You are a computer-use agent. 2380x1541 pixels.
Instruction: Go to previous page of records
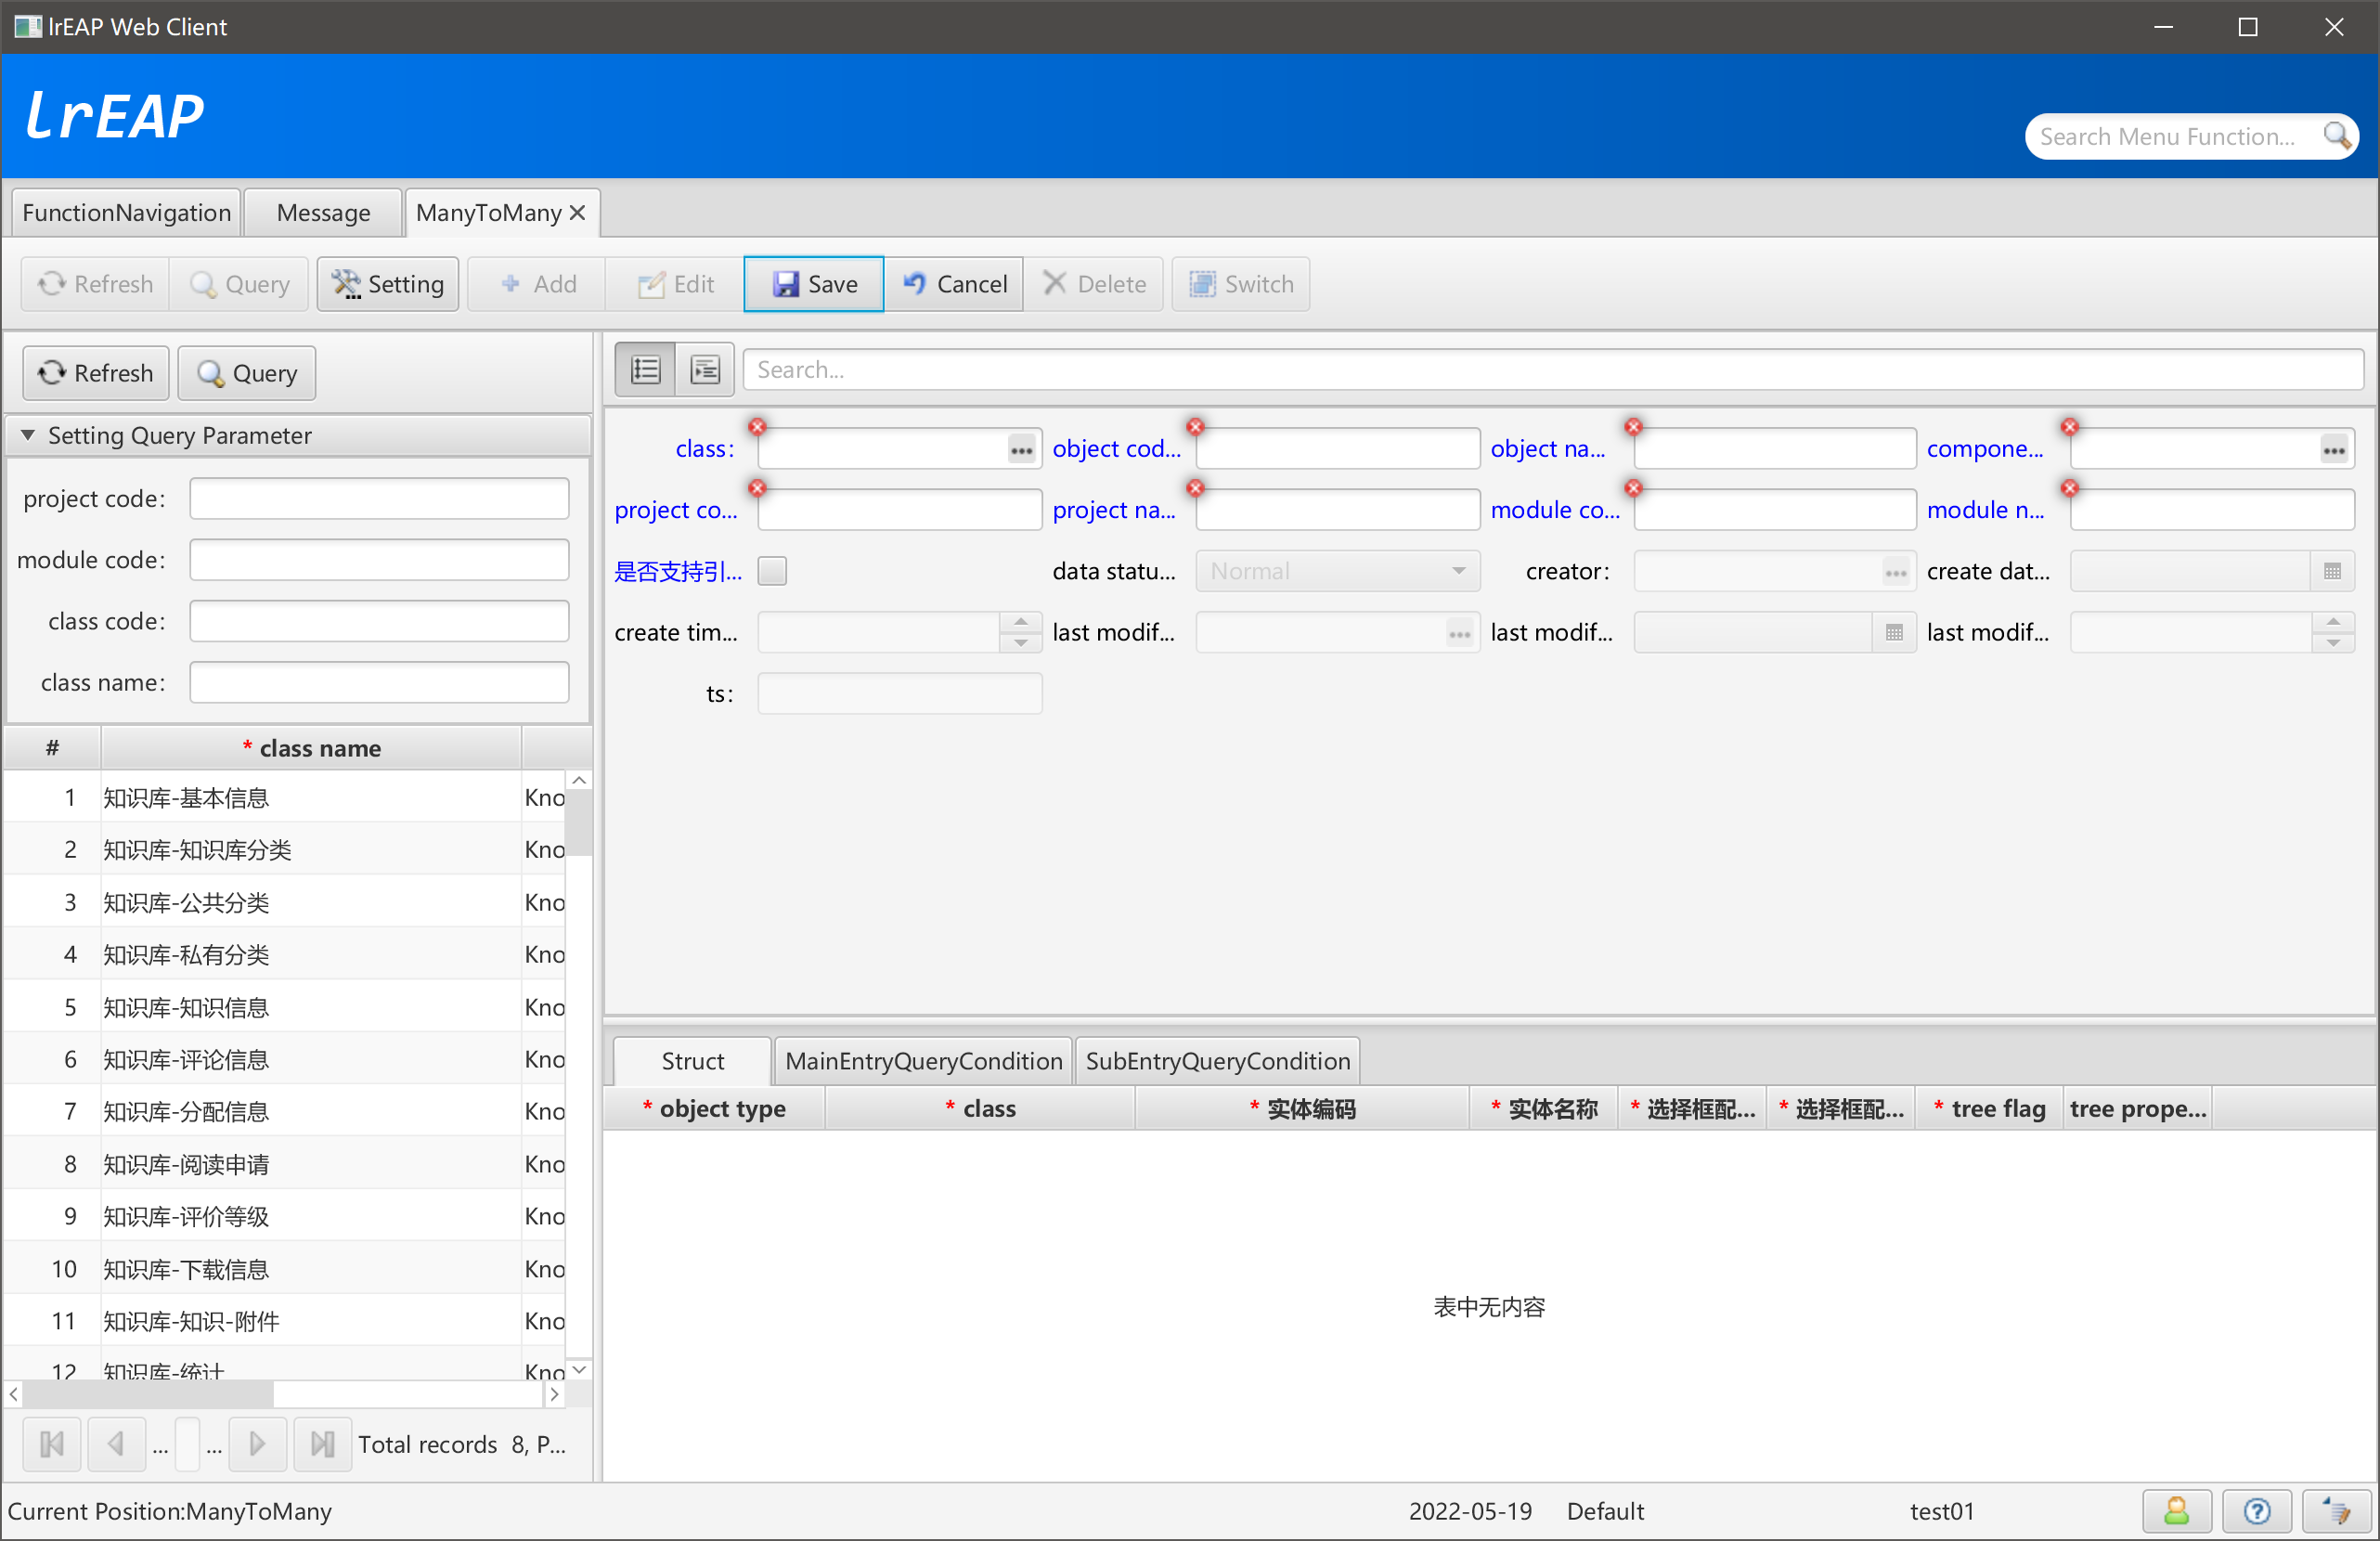pos(116,1444)
